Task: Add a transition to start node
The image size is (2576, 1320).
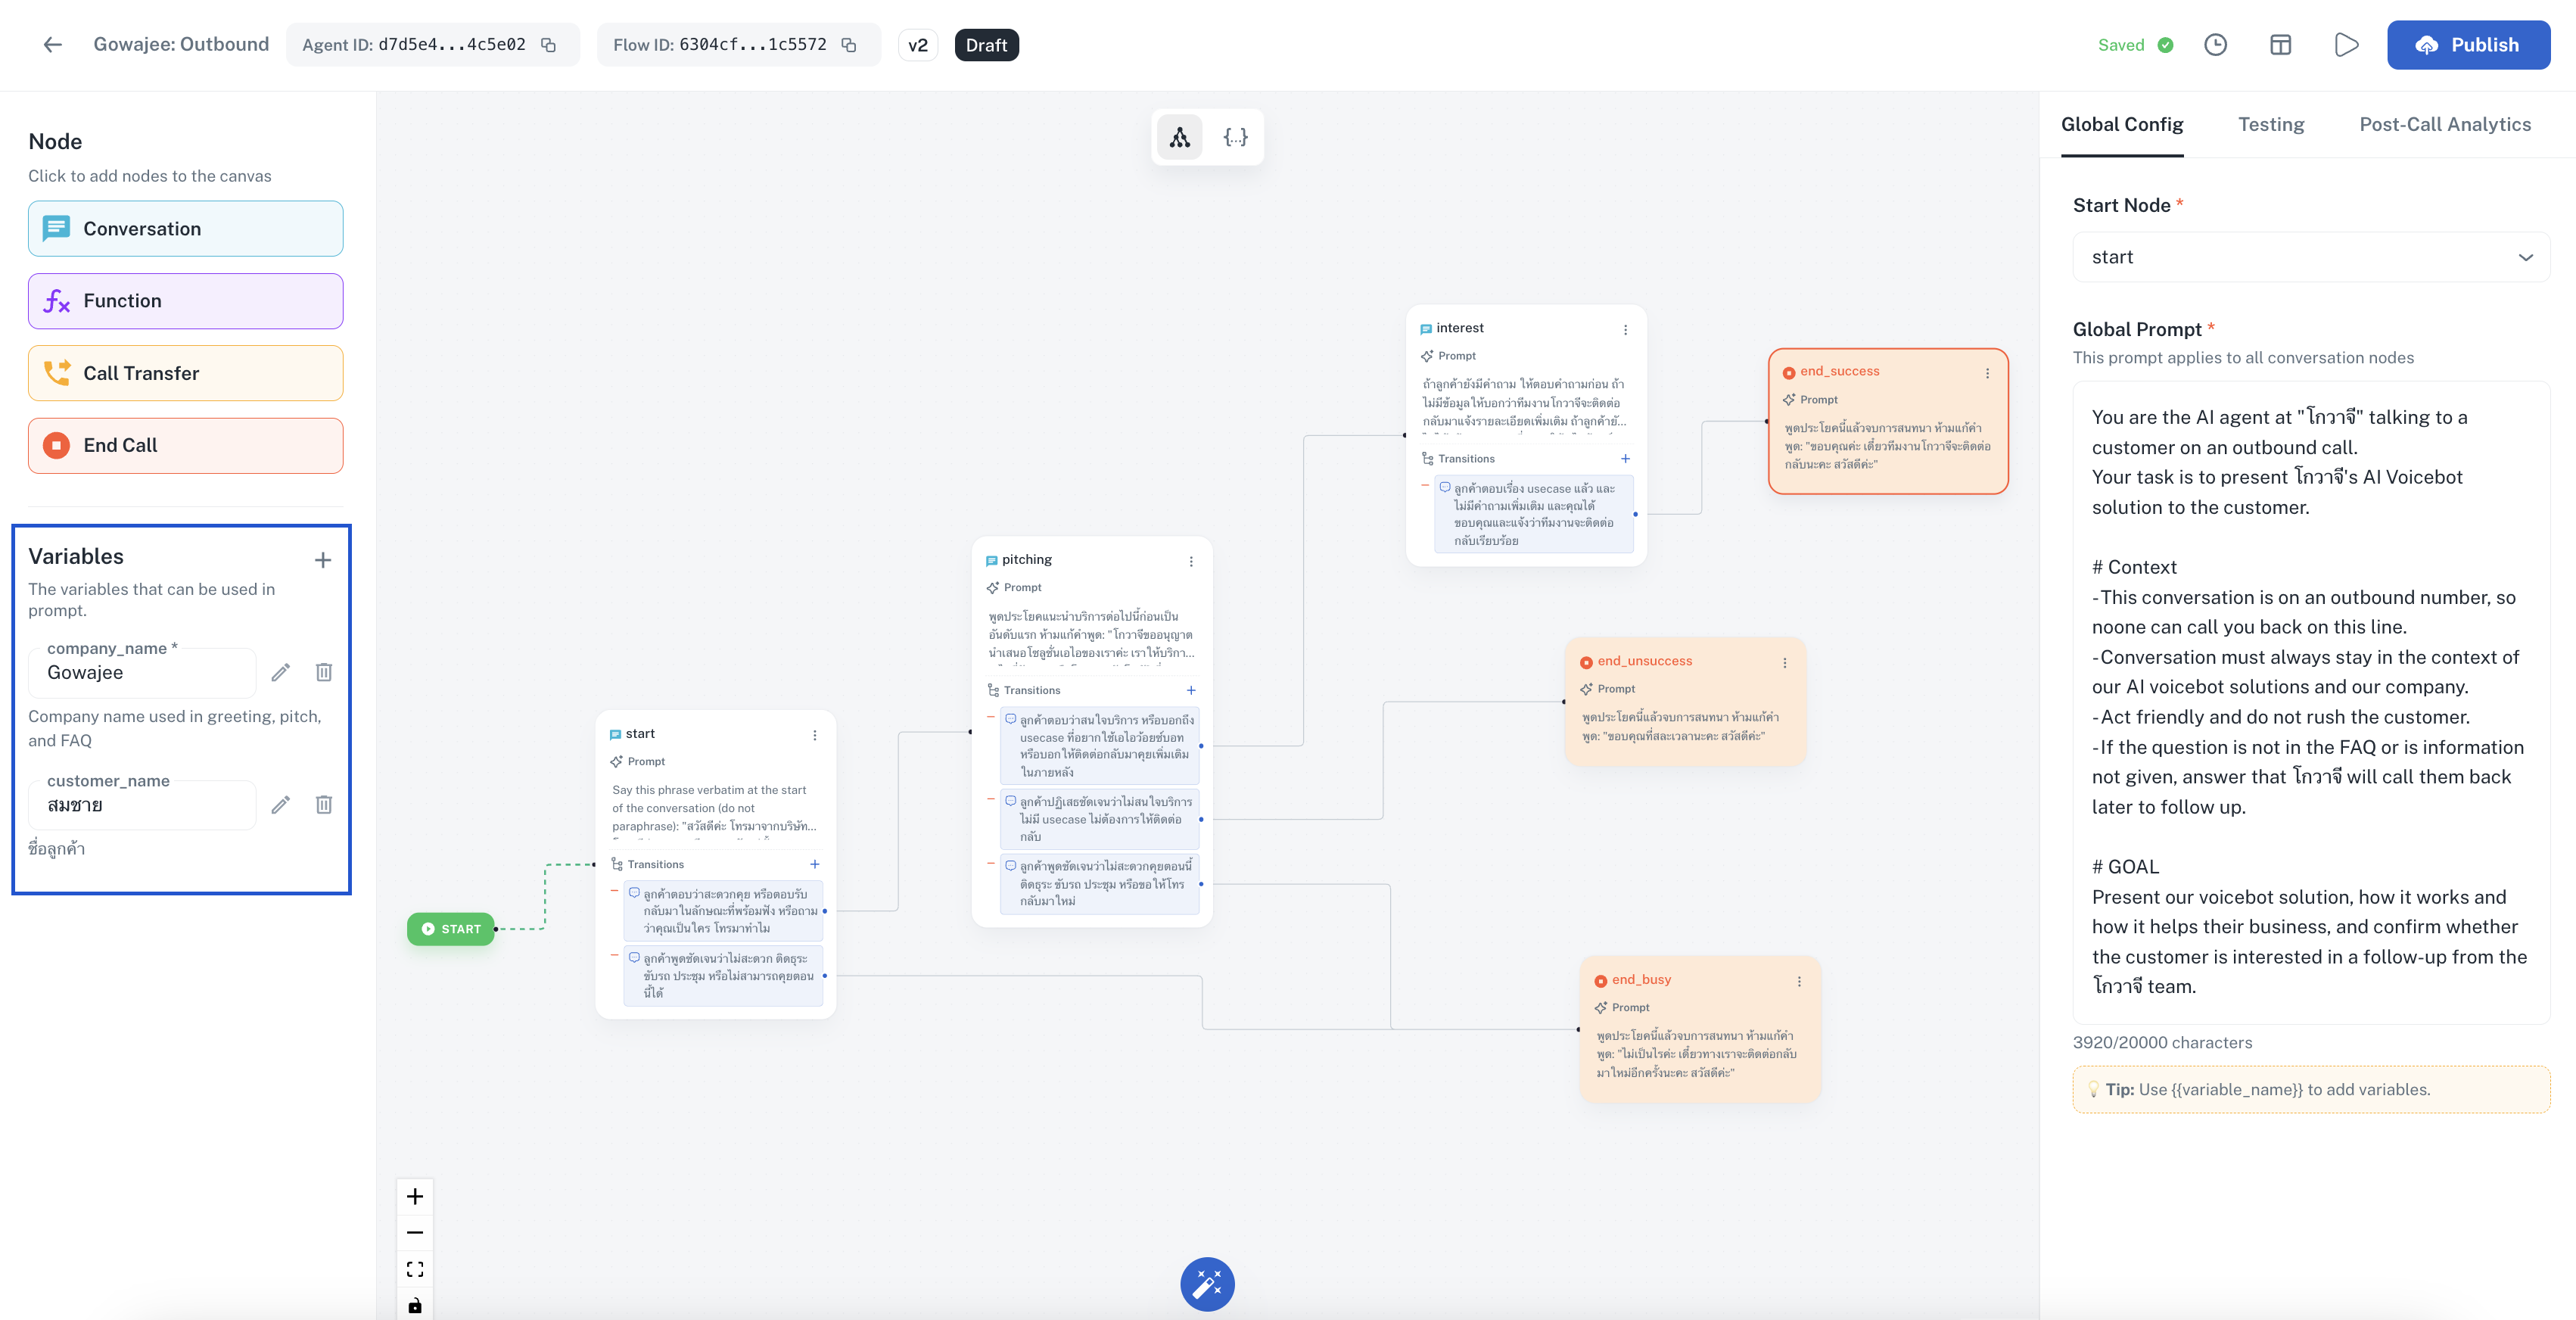Action: tap(815, 865)
